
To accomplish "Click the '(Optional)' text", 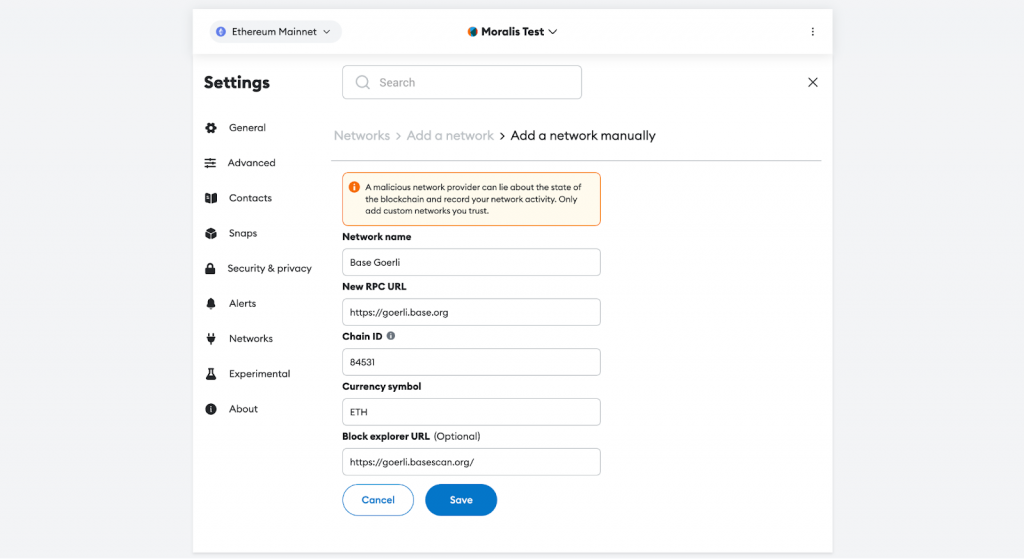I will pyautogui.click(x=457, y=436).
